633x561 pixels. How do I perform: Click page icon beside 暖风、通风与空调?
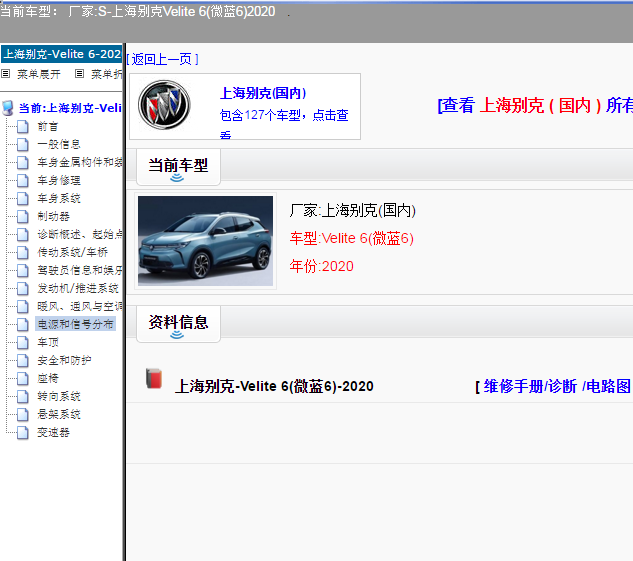tap(23, 306)
